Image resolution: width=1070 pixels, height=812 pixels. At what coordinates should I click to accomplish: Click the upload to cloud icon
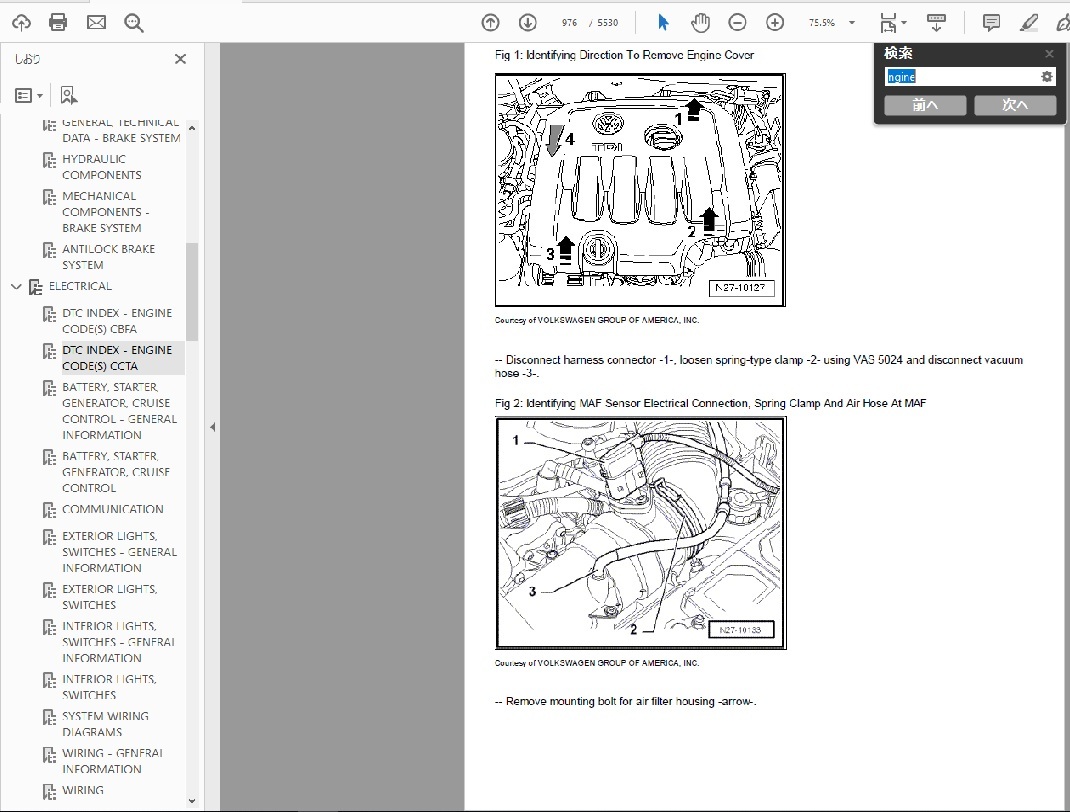(21, 23)
